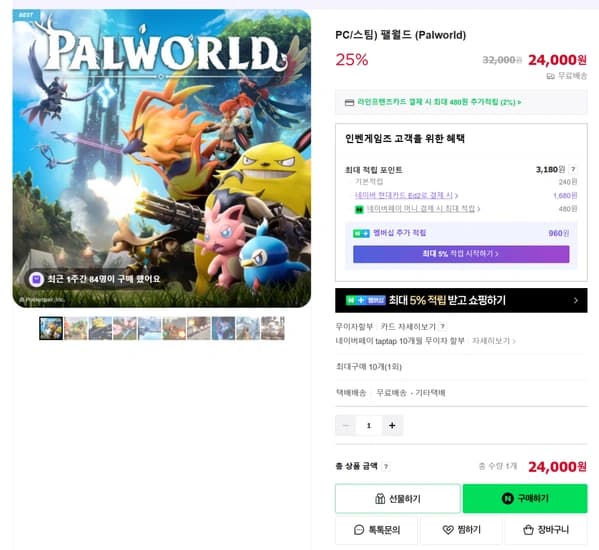Click the 25% discount text
This screenshot has width=599, height=550.
(352, 60)
